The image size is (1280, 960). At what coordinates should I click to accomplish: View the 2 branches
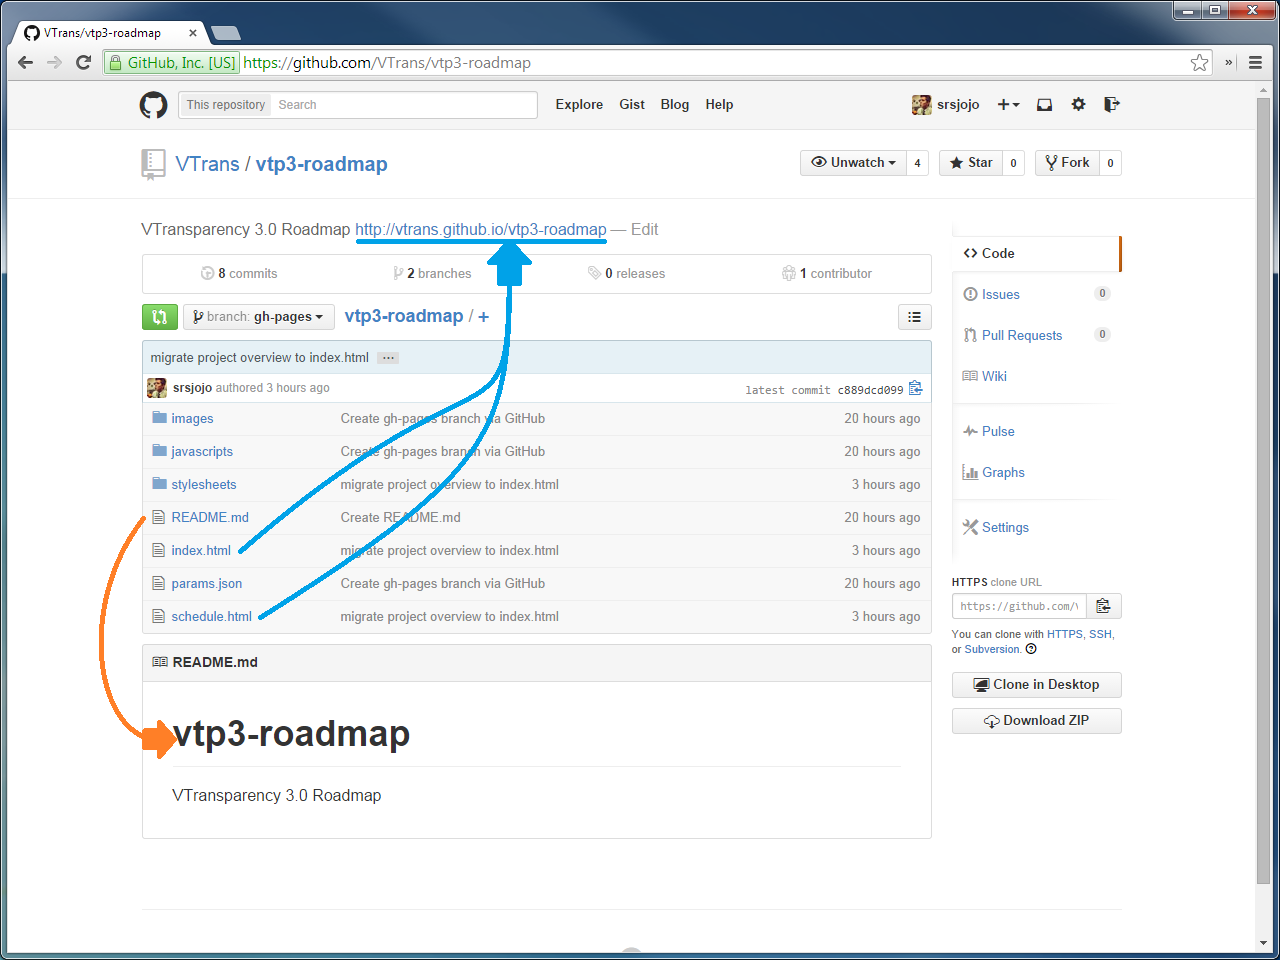pyautogui.click(x=432, y=273)
